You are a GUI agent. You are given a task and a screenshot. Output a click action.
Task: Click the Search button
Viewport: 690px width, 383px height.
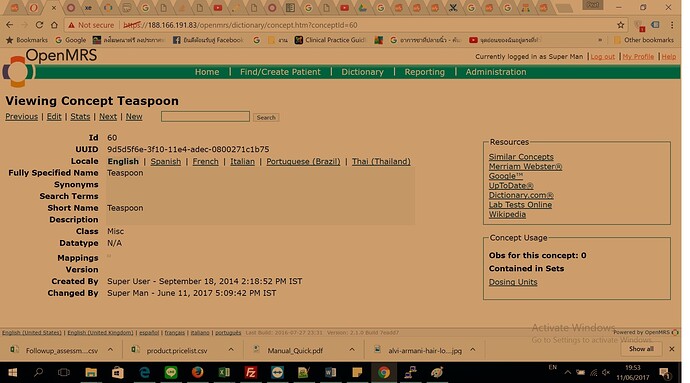coord(266,118)
